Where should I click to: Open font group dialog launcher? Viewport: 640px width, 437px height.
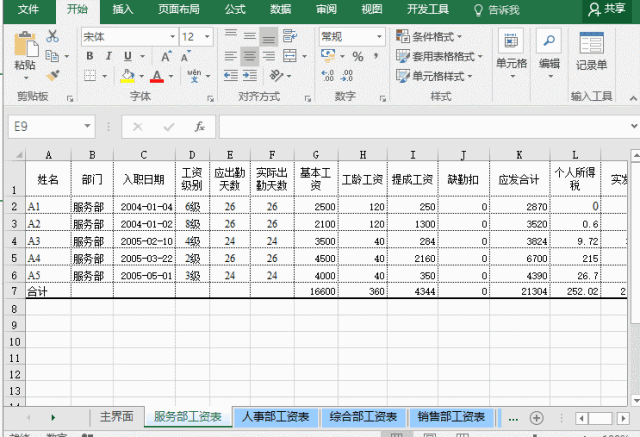click(210, 98)
